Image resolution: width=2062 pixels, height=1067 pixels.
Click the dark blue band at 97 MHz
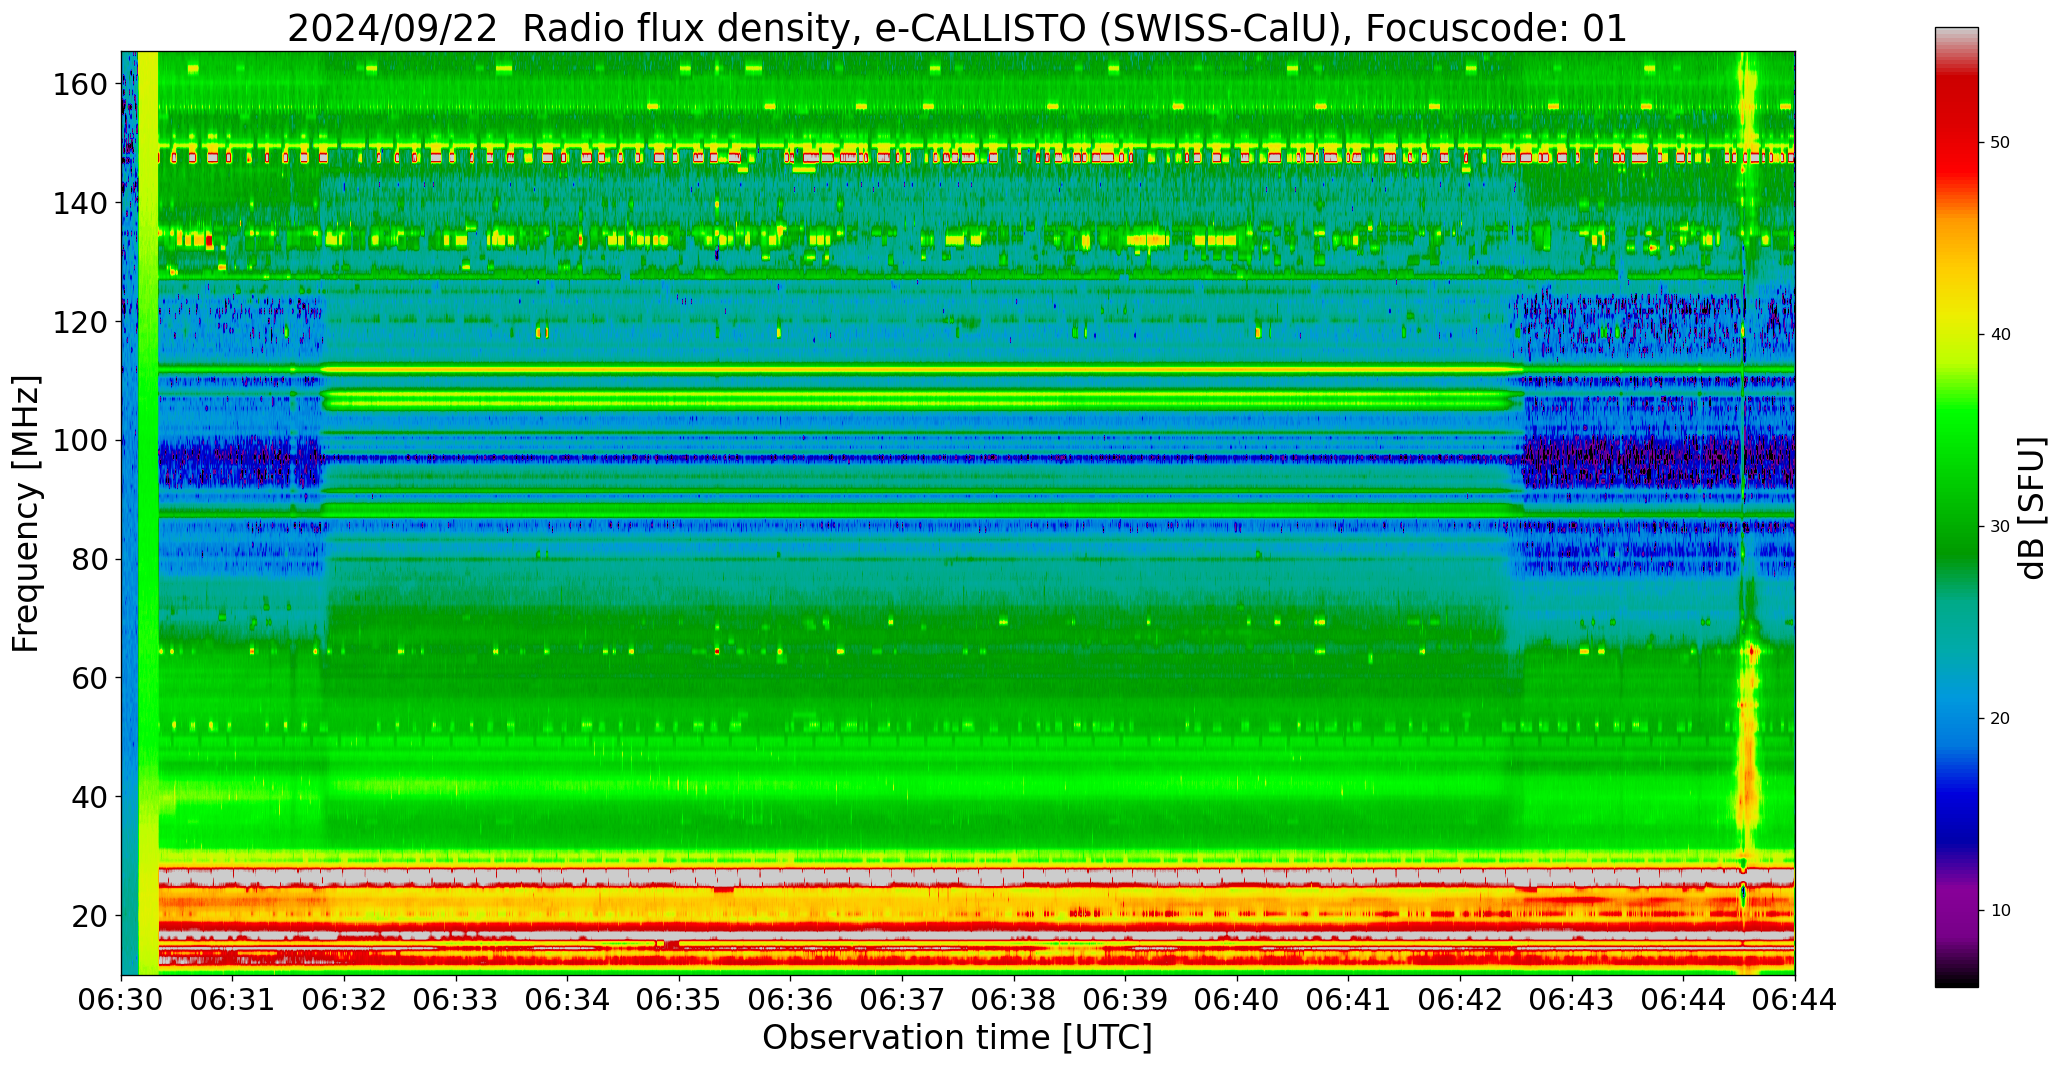(957, 458)
